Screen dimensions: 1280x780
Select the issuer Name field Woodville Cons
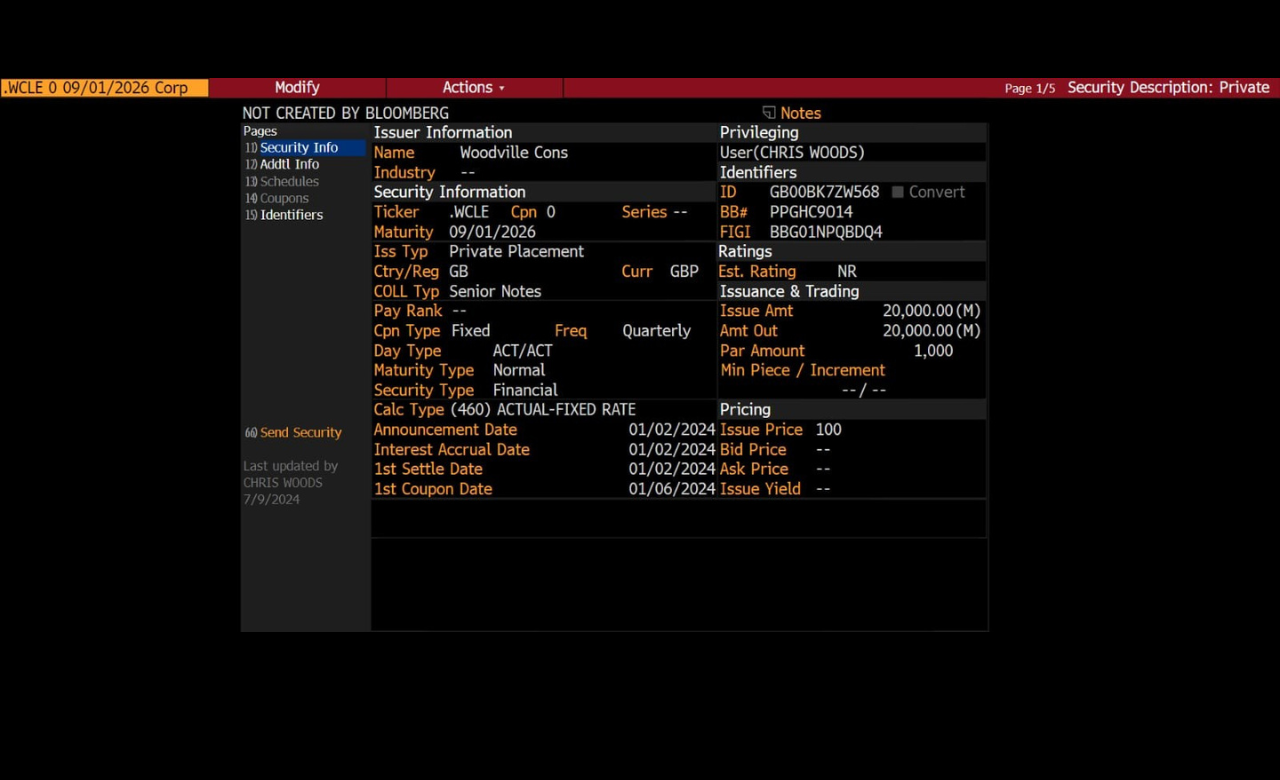tap(513, 153)
